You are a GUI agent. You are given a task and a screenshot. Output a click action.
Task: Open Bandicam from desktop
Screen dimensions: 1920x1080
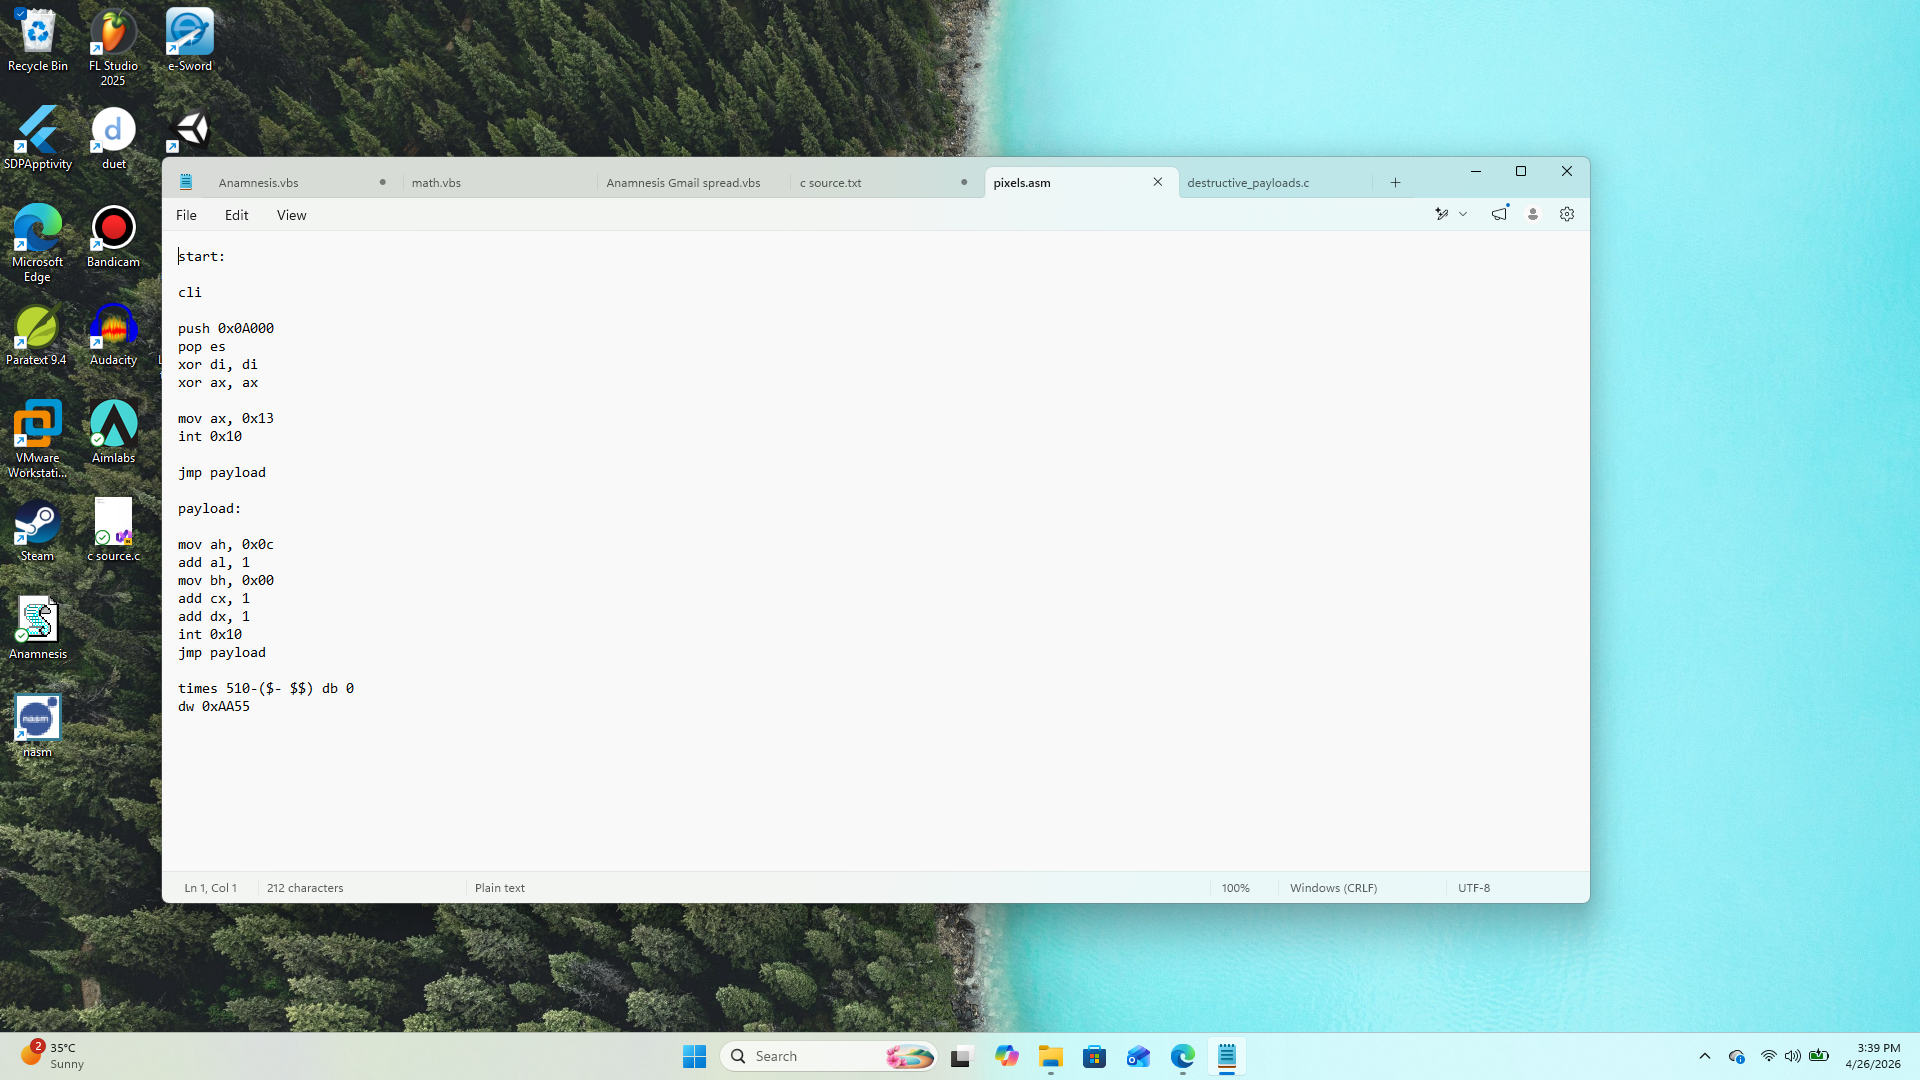click(x=113, y=237)
